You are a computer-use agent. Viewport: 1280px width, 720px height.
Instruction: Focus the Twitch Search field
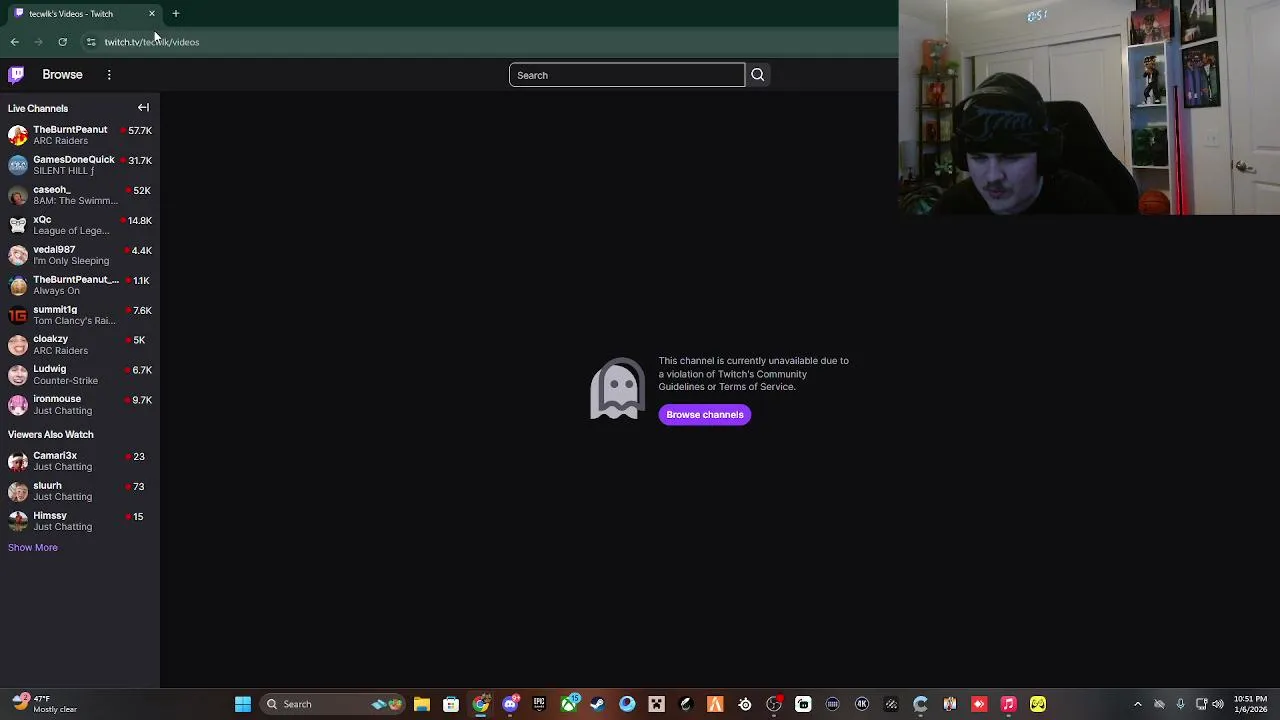627,75
